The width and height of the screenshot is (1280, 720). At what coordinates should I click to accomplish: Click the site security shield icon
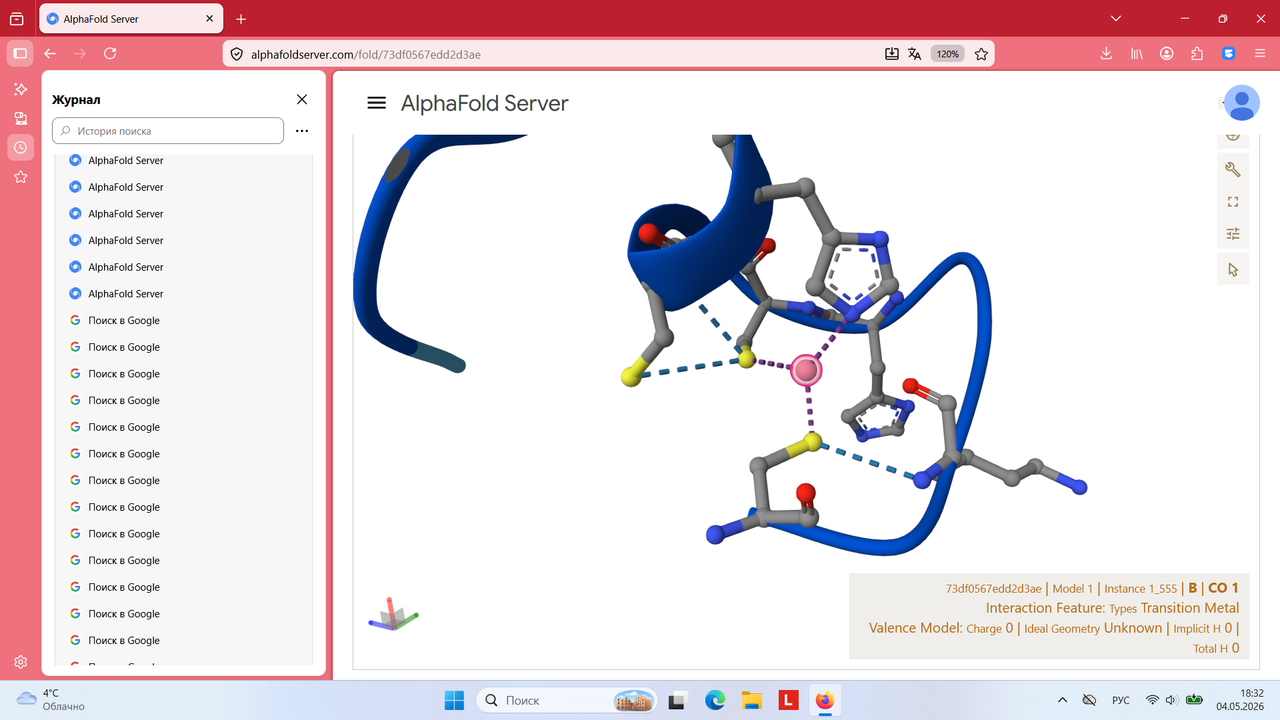pyautogui.click(x=237, y=54)
